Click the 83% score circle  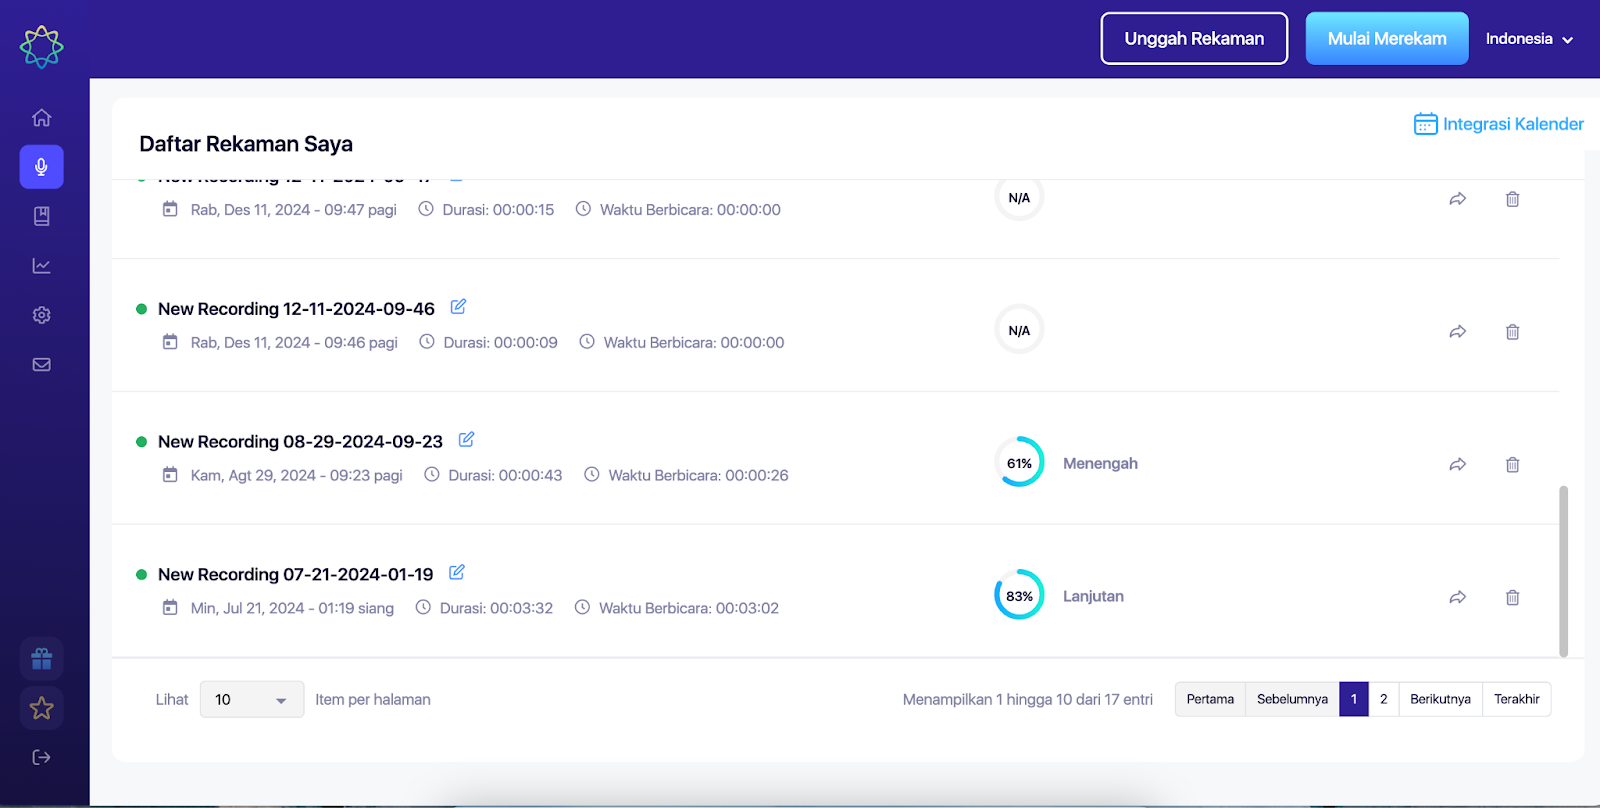(1019, 595)
